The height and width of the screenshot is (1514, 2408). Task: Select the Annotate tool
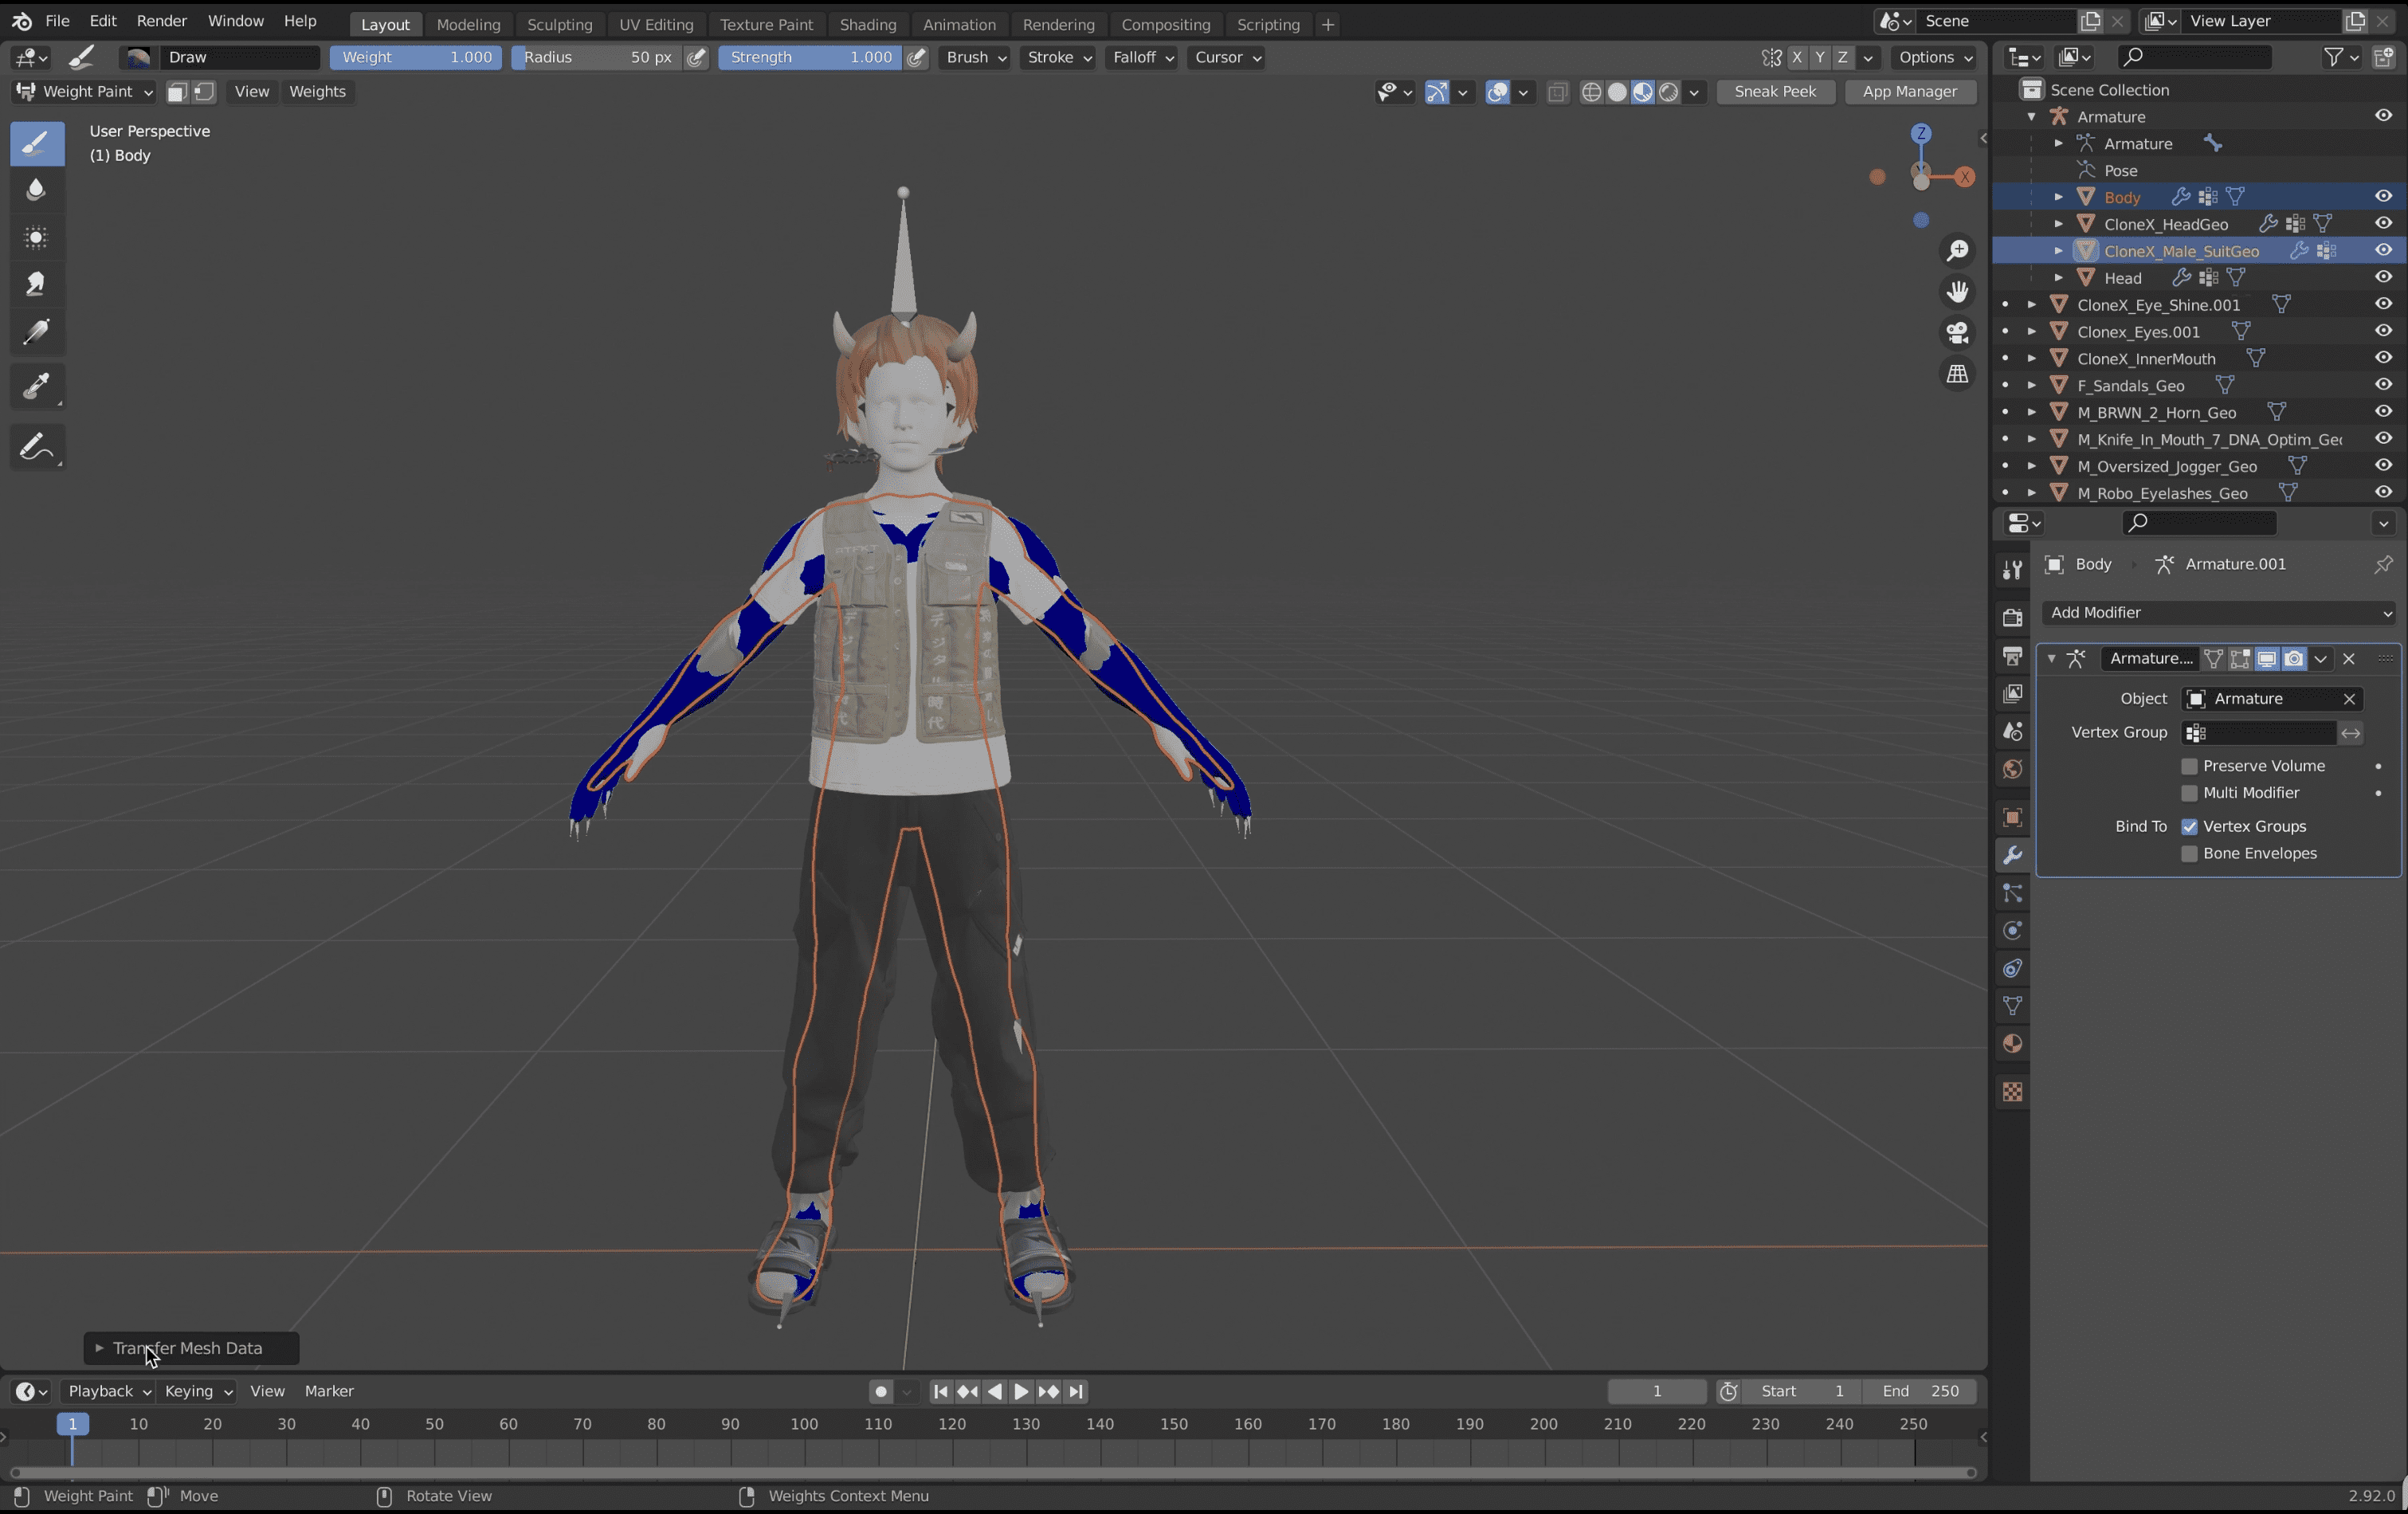coord(36,447)
